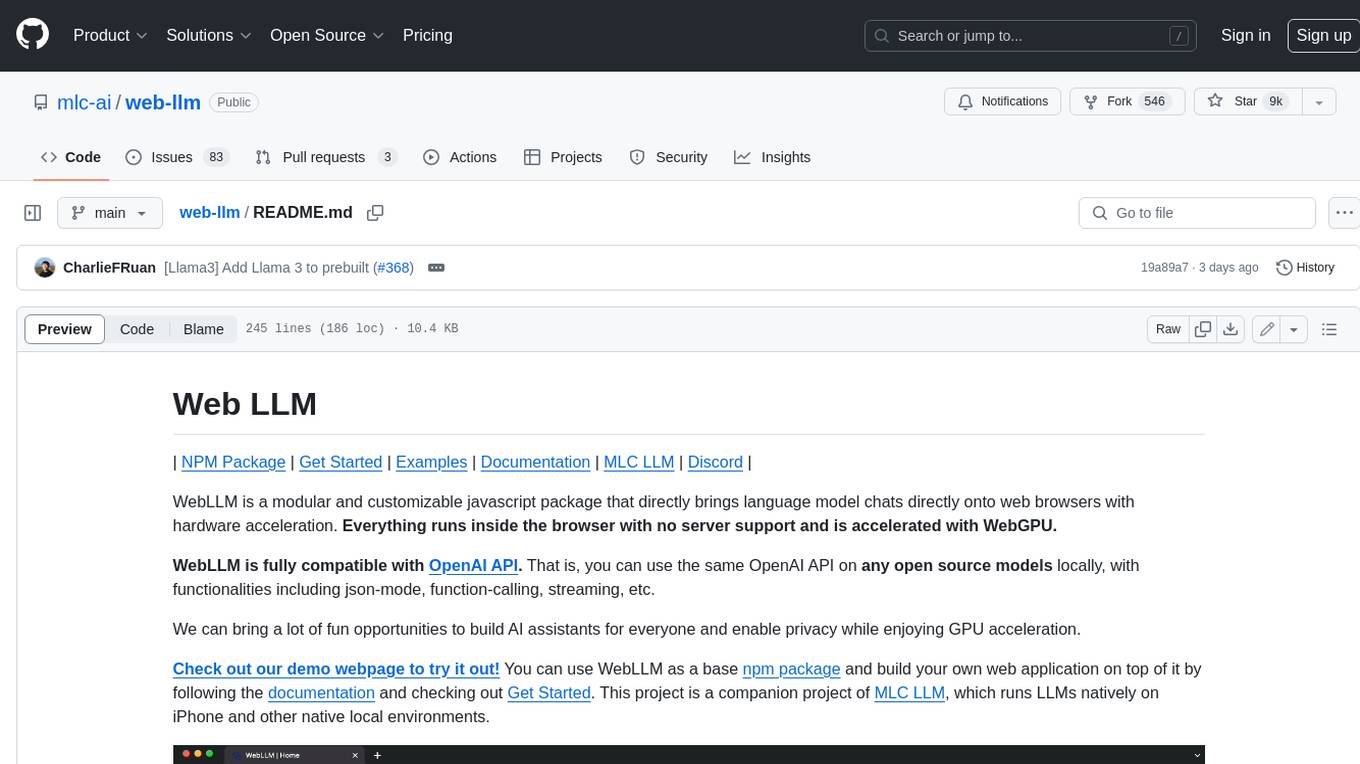Viewport: 1360px width, 764px height.
Task: Click CharlieFRuan's avatar image
Action: 44,268
